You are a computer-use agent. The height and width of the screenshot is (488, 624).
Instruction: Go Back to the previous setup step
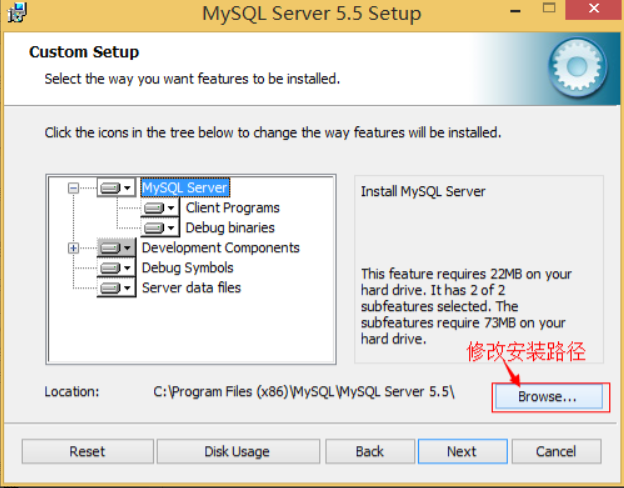point(370,451)
